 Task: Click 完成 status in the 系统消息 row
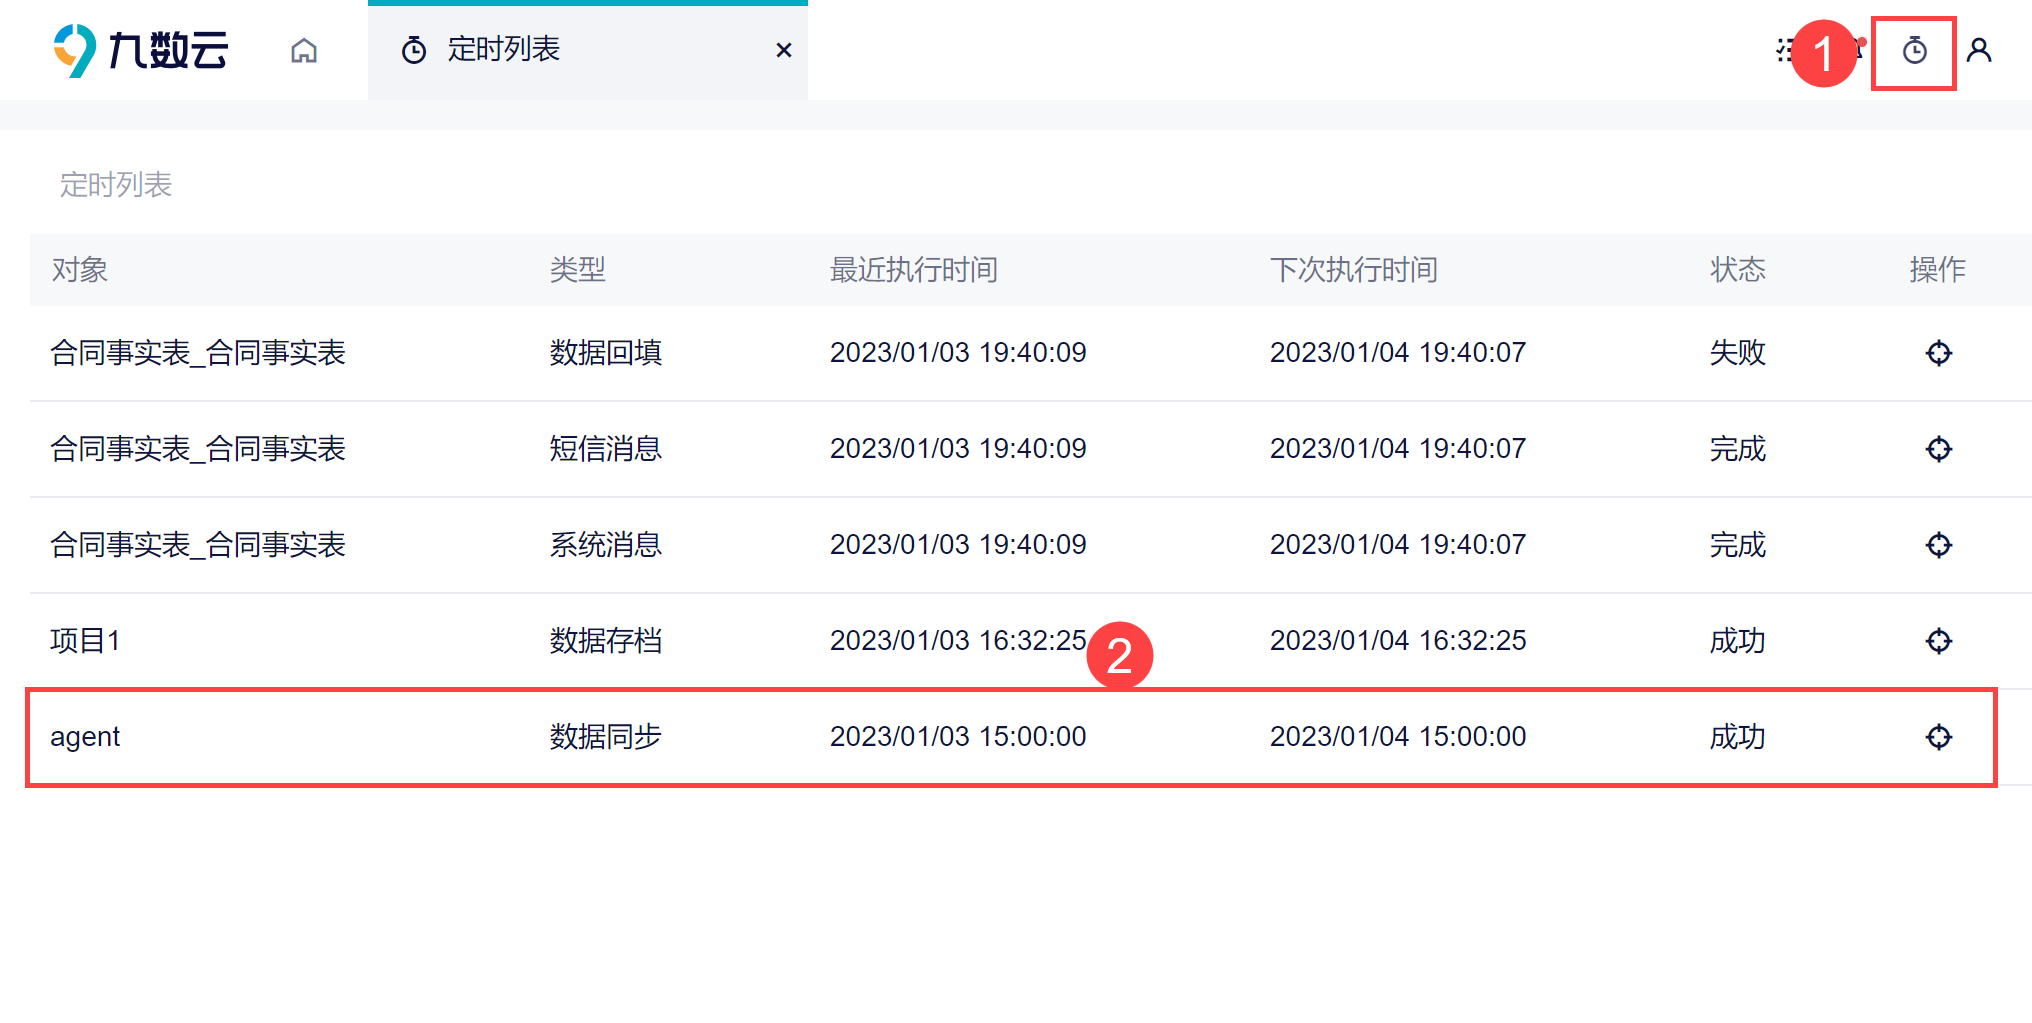pyautogui.click(x=1738, y=545)
